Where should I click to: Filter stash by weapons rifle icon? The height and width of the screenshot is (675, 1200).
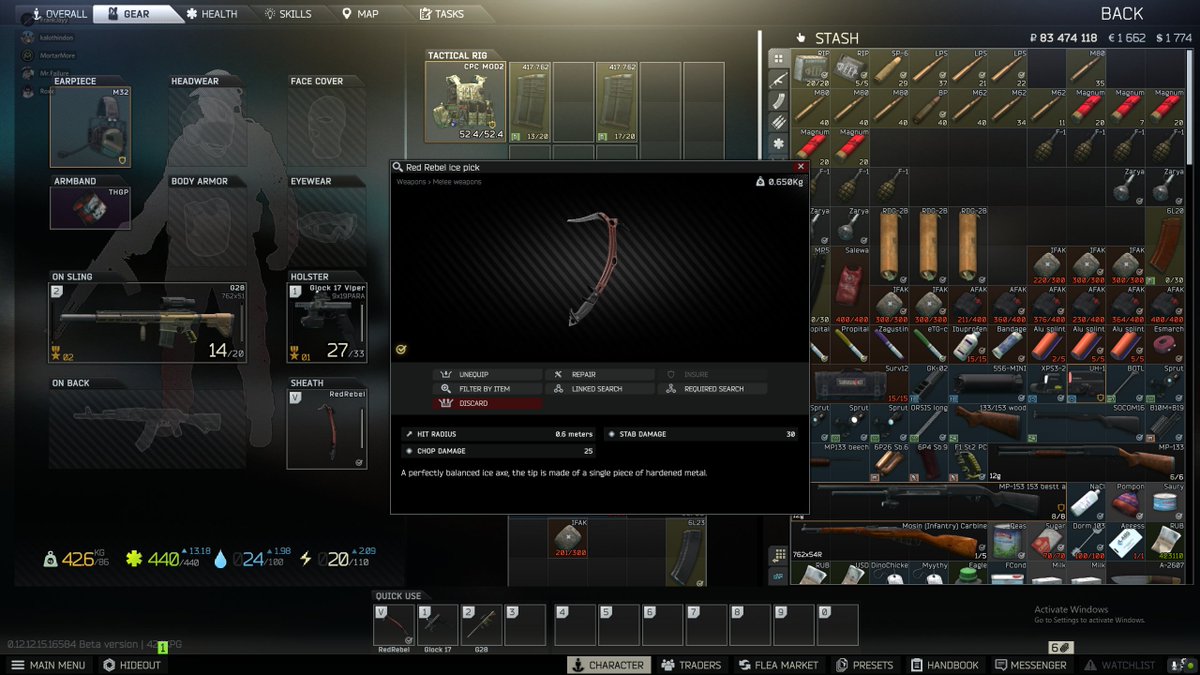[x=778, y=79]
